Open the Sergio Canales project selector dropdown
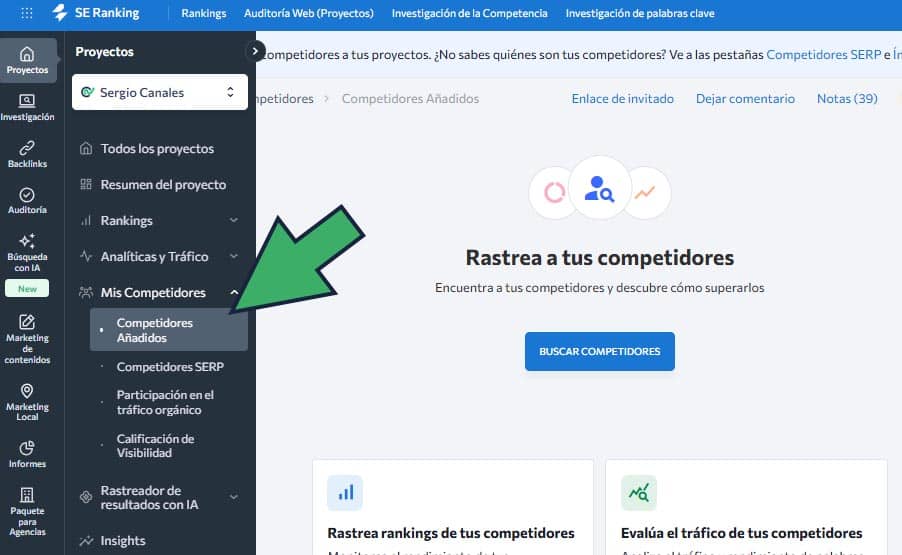 coord(160,93)
